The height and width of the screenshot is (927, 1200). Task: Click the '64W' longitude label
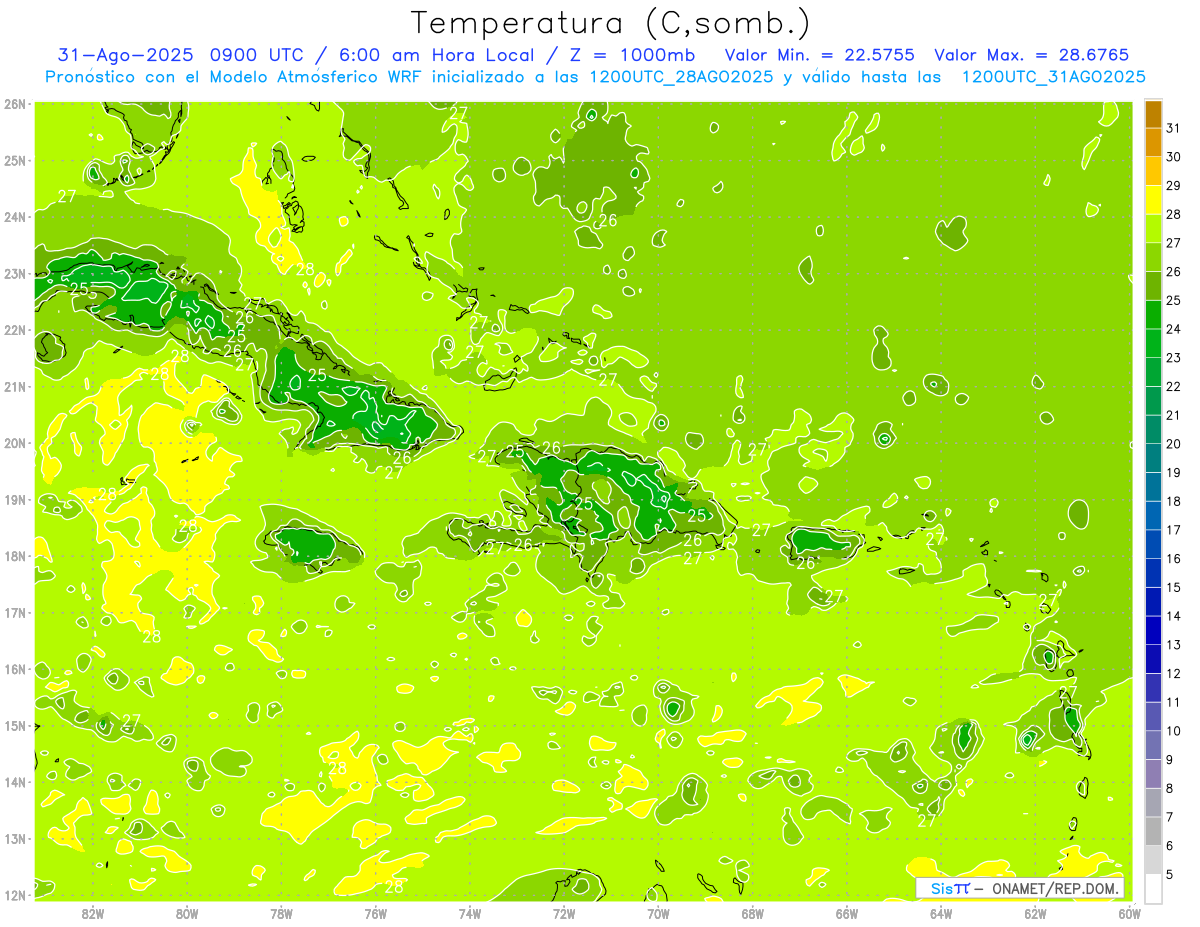(941, 913)
